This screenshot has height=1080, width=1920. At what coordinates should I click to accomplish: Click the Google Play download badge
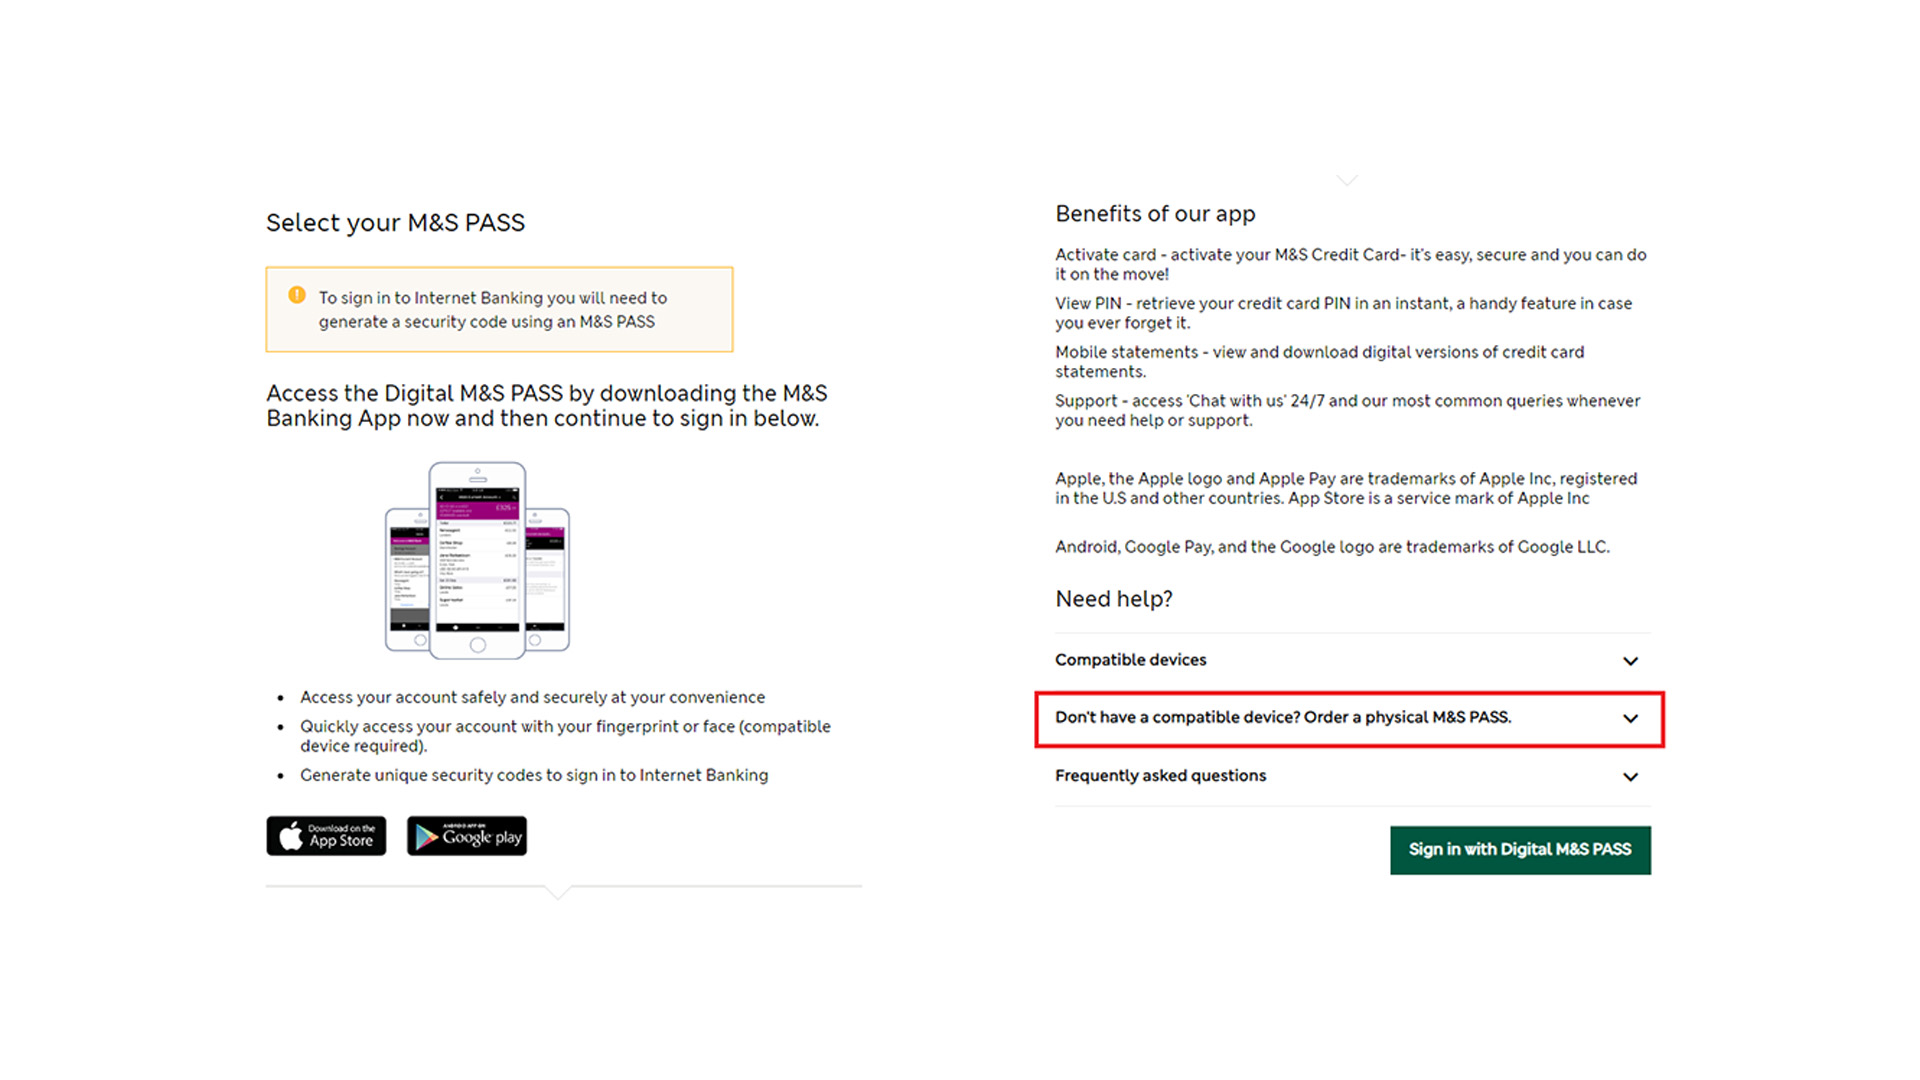pyautogui.click(x=466, y=836)
